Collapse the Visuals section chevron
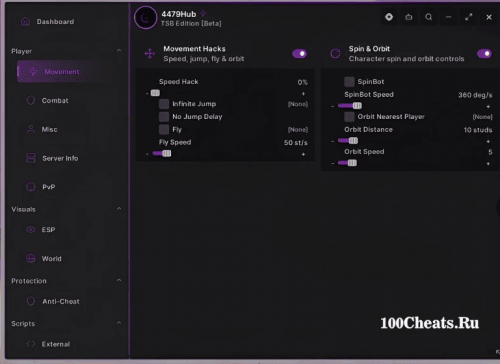Screen dimensions: 500x364 click(x=119, y=209)
